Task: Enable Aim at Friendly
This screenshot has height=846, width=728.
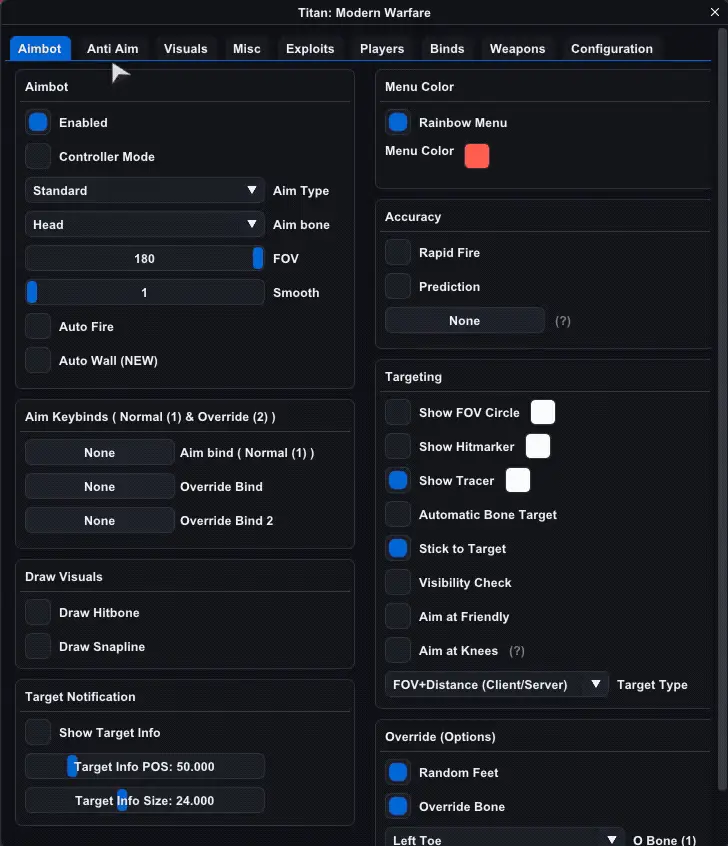Action: 398,617
